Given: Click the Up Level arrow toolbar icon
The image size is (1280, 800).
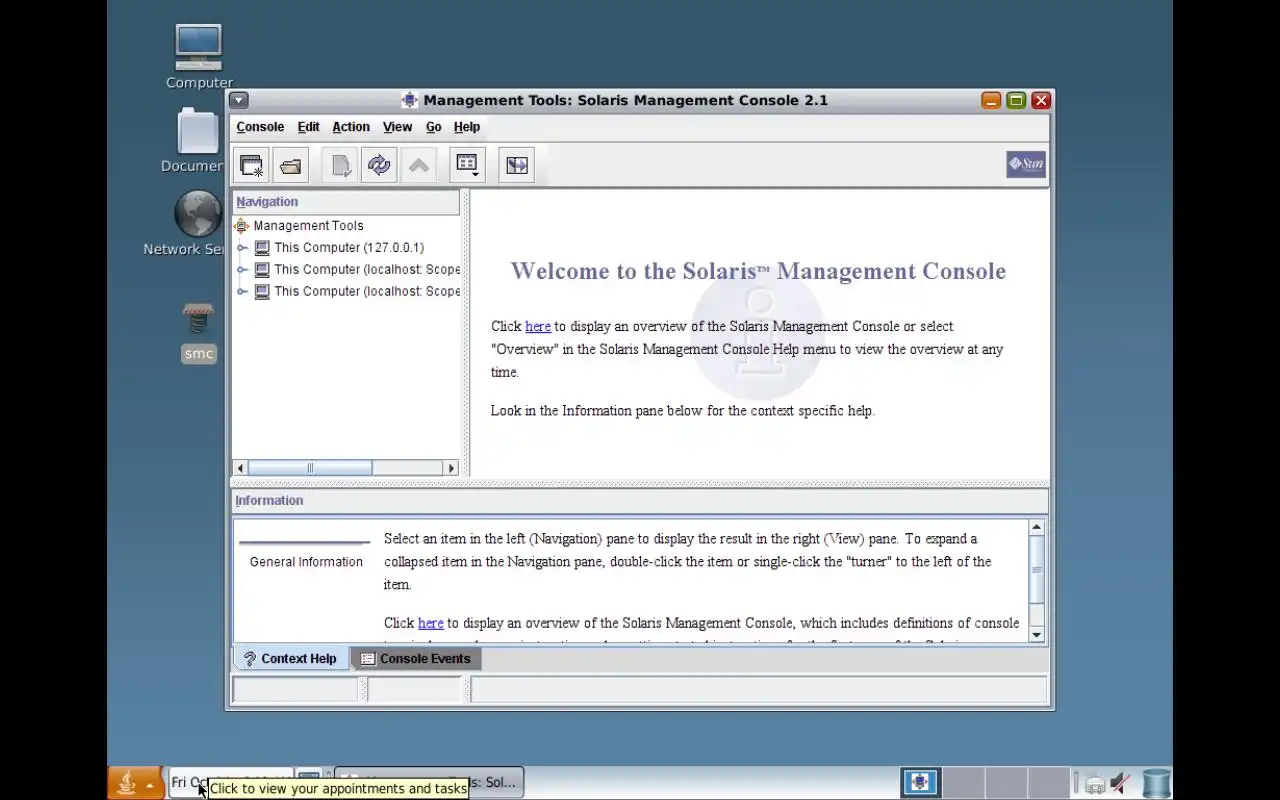Looking at the screenshot, I should coord(419,165).
